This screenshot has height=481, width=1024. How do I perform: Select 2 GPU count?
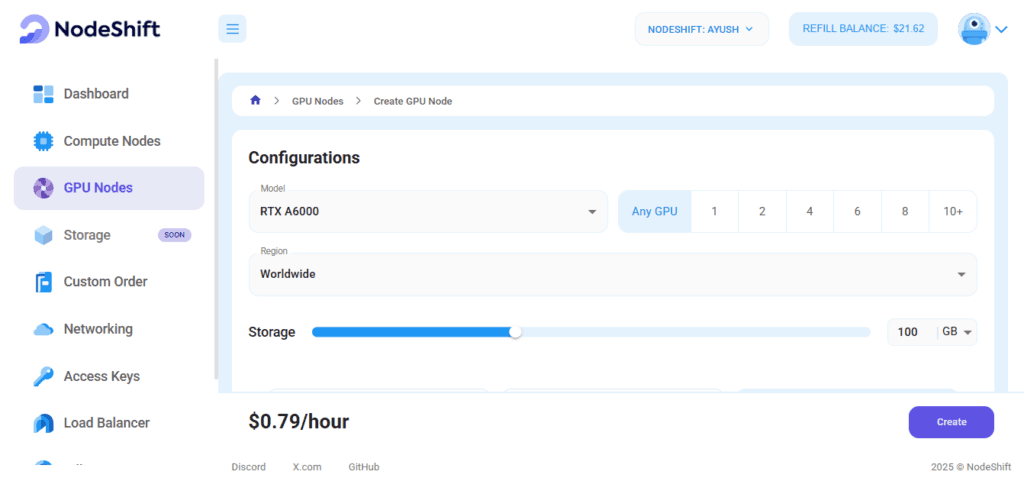coord(762,211)
